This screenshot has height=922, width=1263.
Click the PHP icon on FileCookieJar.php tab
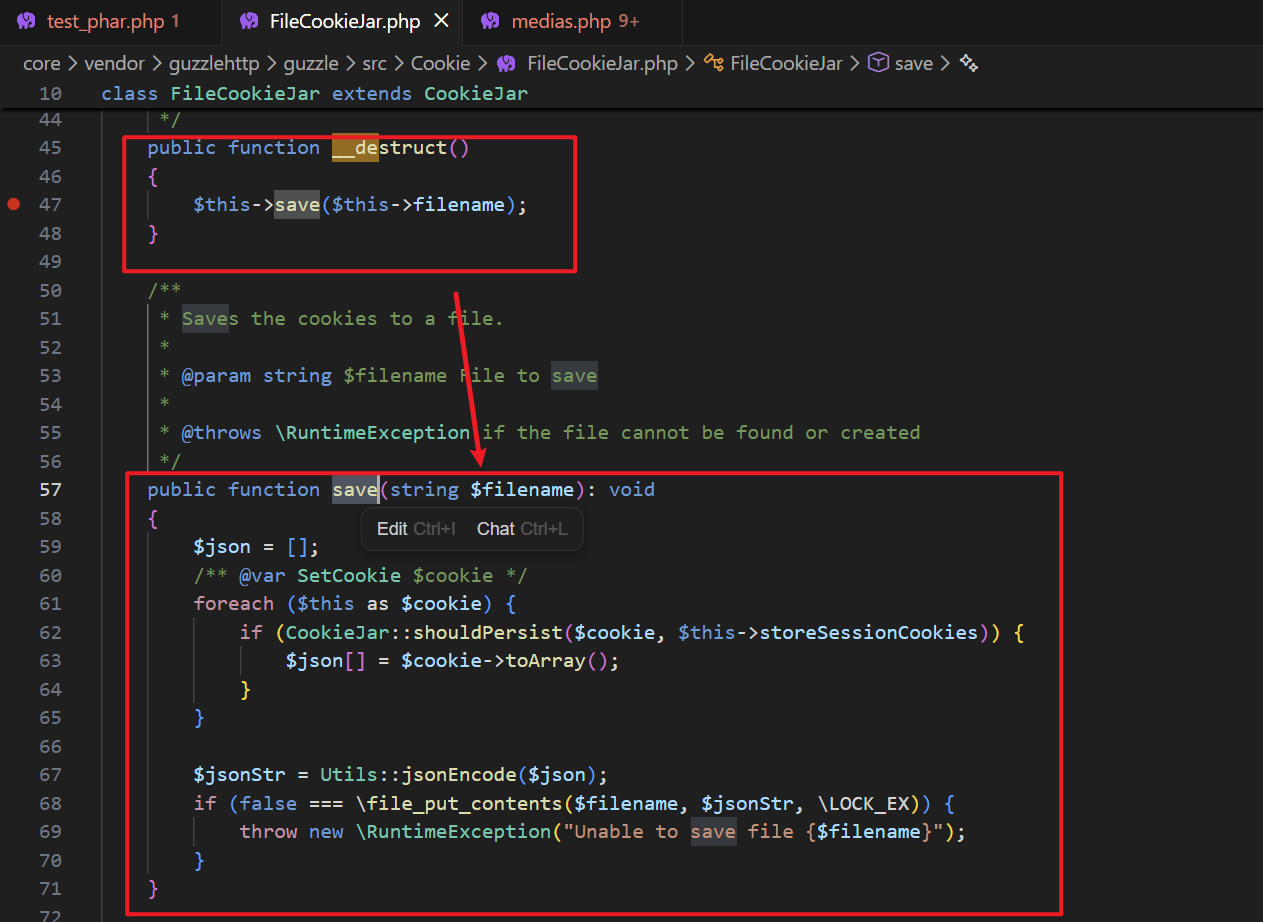249,21
